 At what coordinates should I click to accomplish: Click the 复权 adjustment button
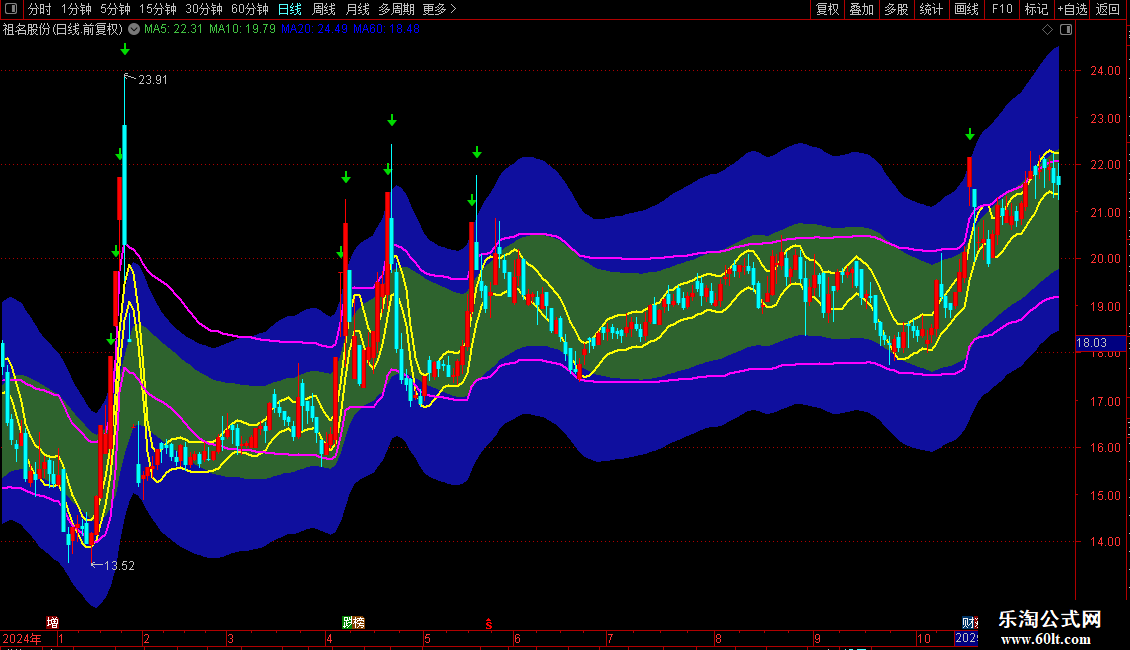point(827,9)
